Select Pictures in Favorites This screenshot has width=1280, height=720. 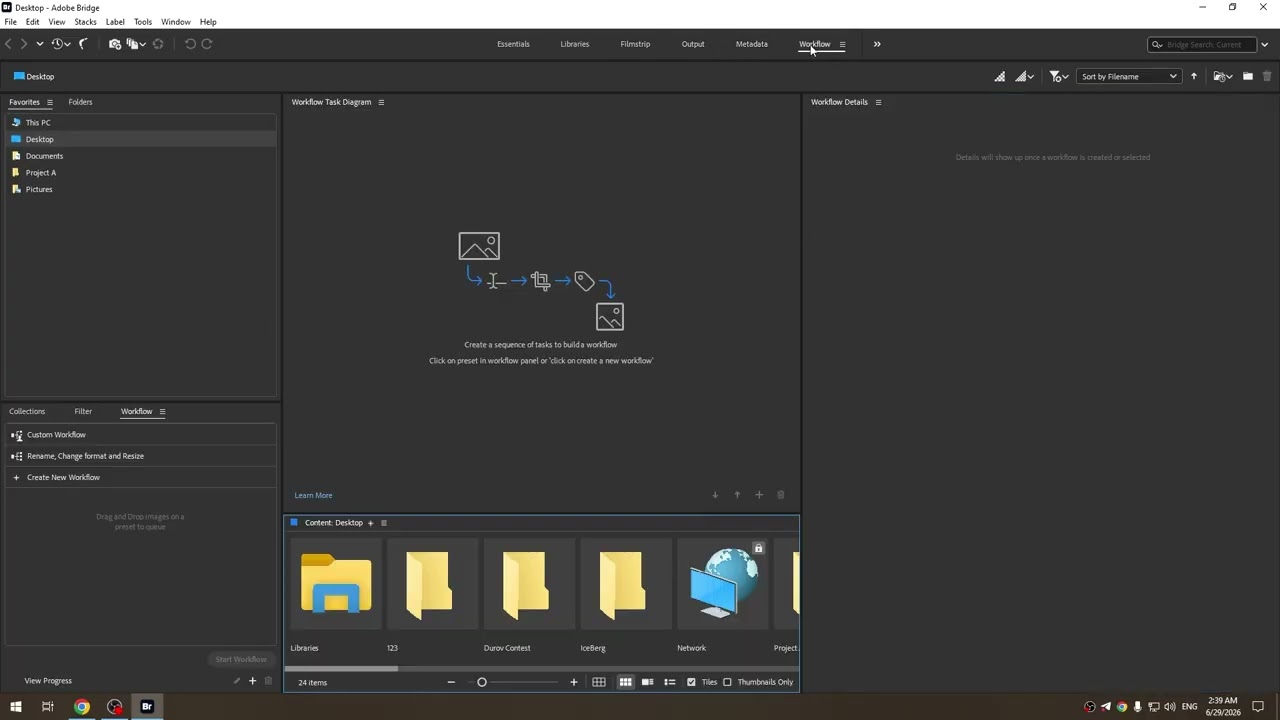[140, 189]
